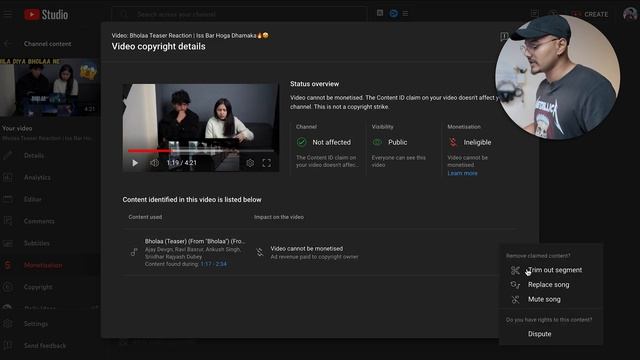Viewport: 640px width, 360px height.
Task: Click the crossed dollar icon by Video cannot be monetised
Action: 260,252
